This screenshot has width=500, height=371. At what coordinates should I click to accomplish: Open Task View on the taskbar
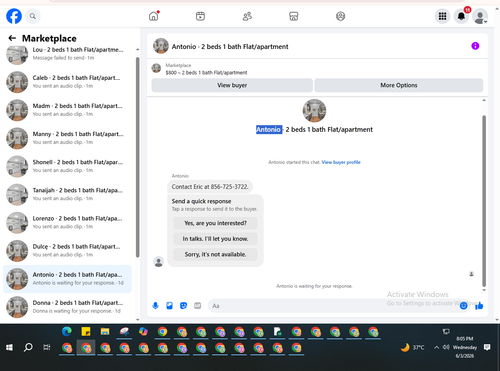[47, 348]
